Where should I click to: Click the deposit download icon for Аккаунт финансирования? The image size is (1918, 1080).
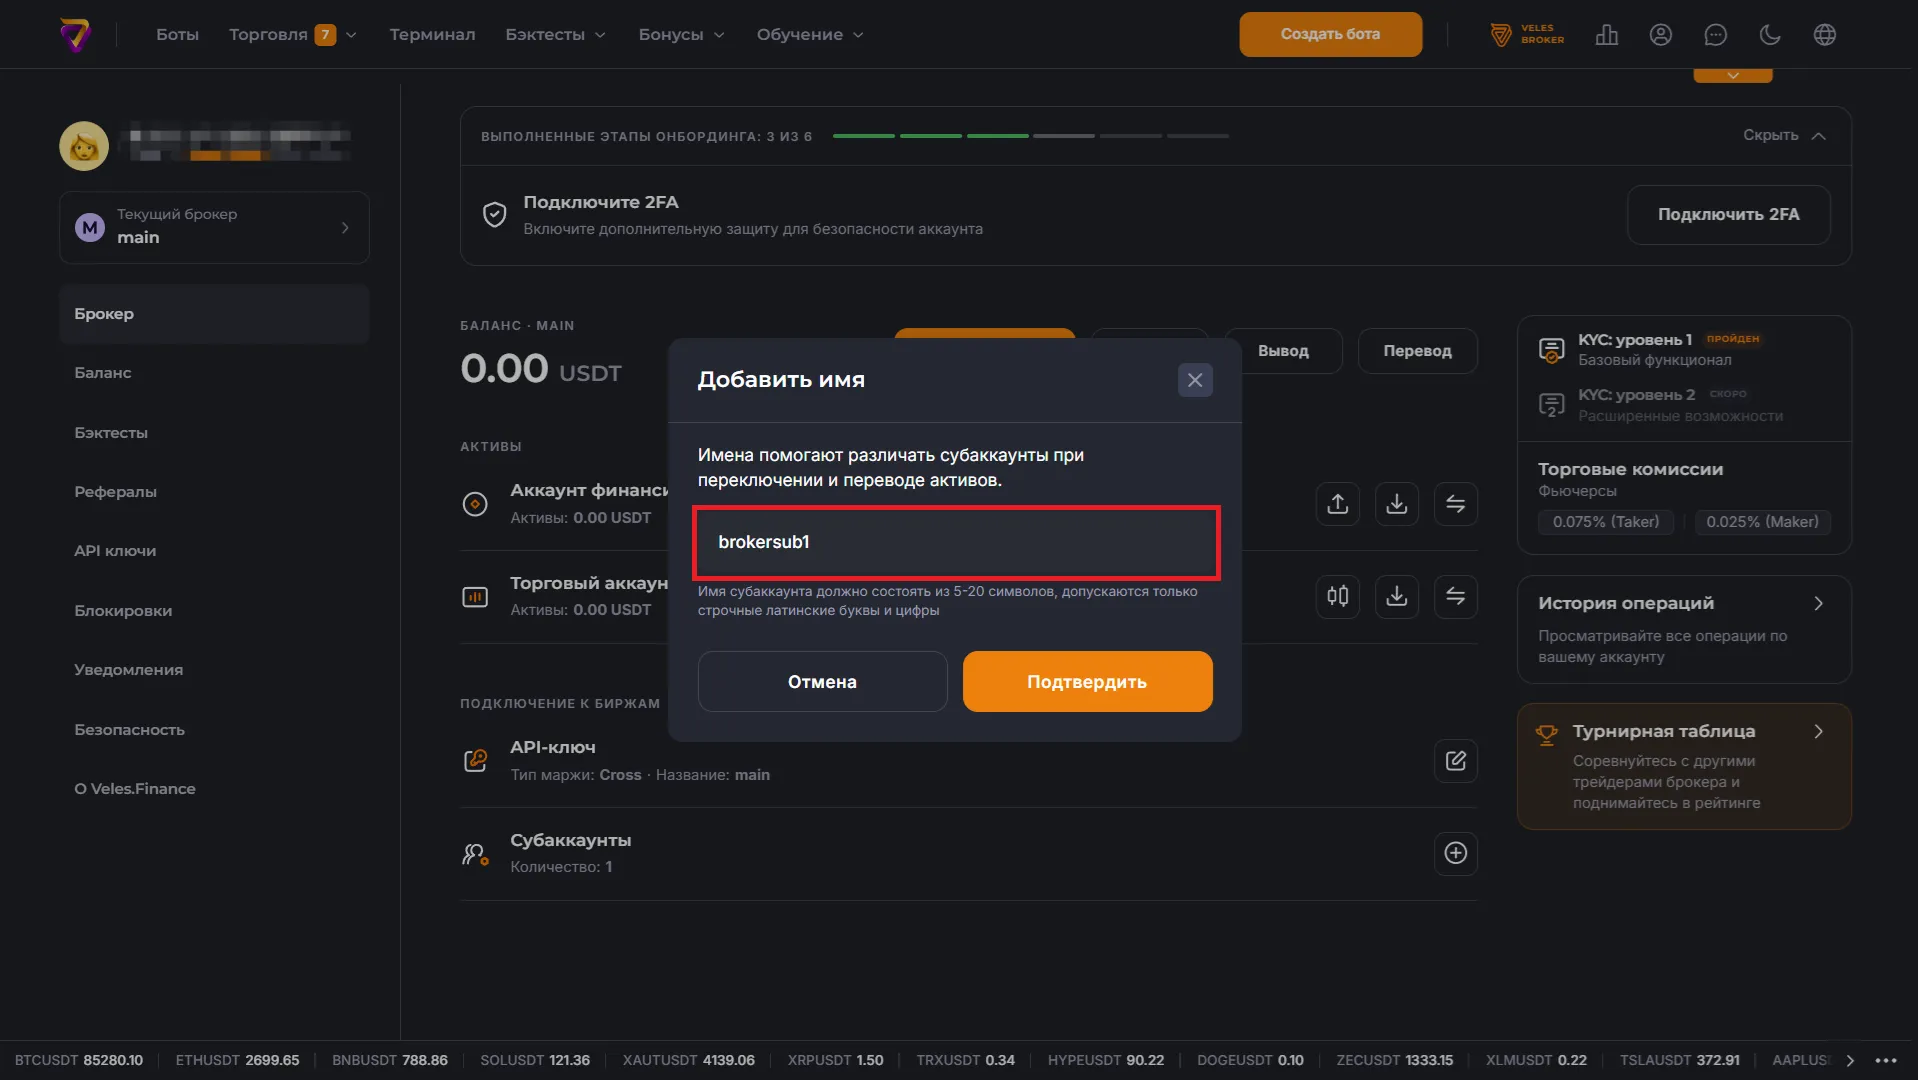coord(1397,504)
